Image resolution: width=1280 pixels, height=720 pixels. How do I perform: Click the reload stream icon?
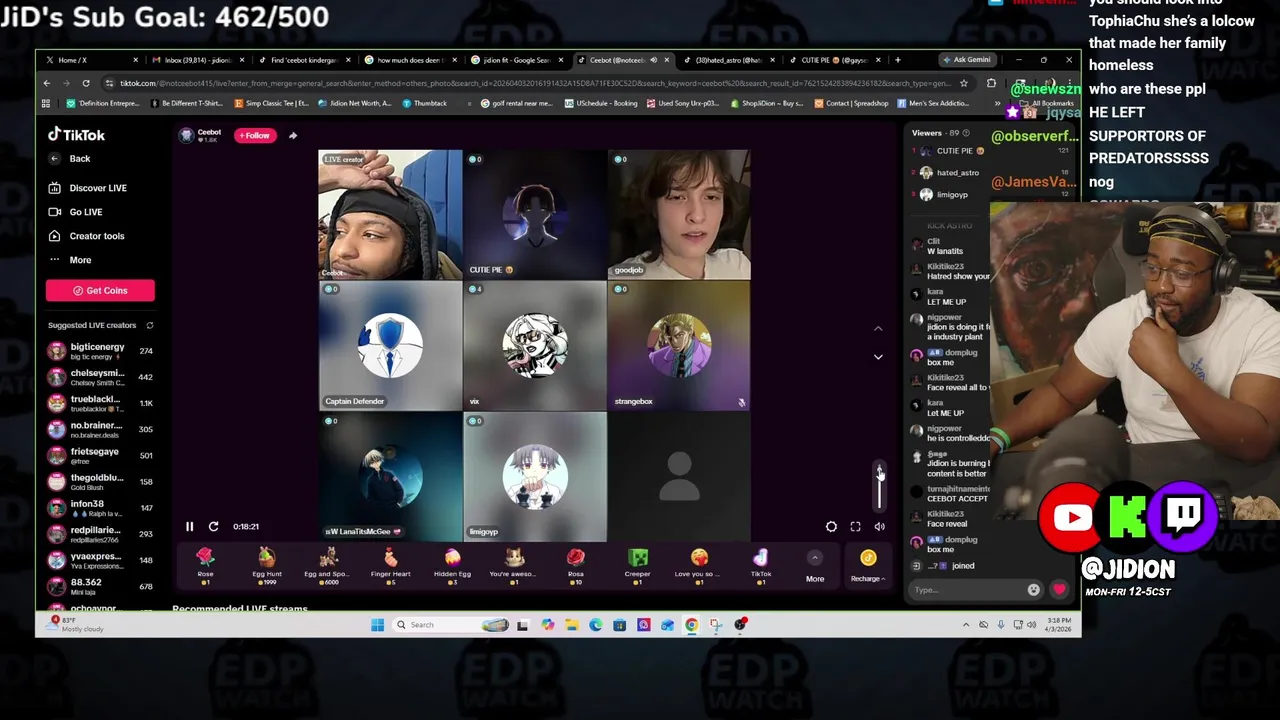point(213,526)
